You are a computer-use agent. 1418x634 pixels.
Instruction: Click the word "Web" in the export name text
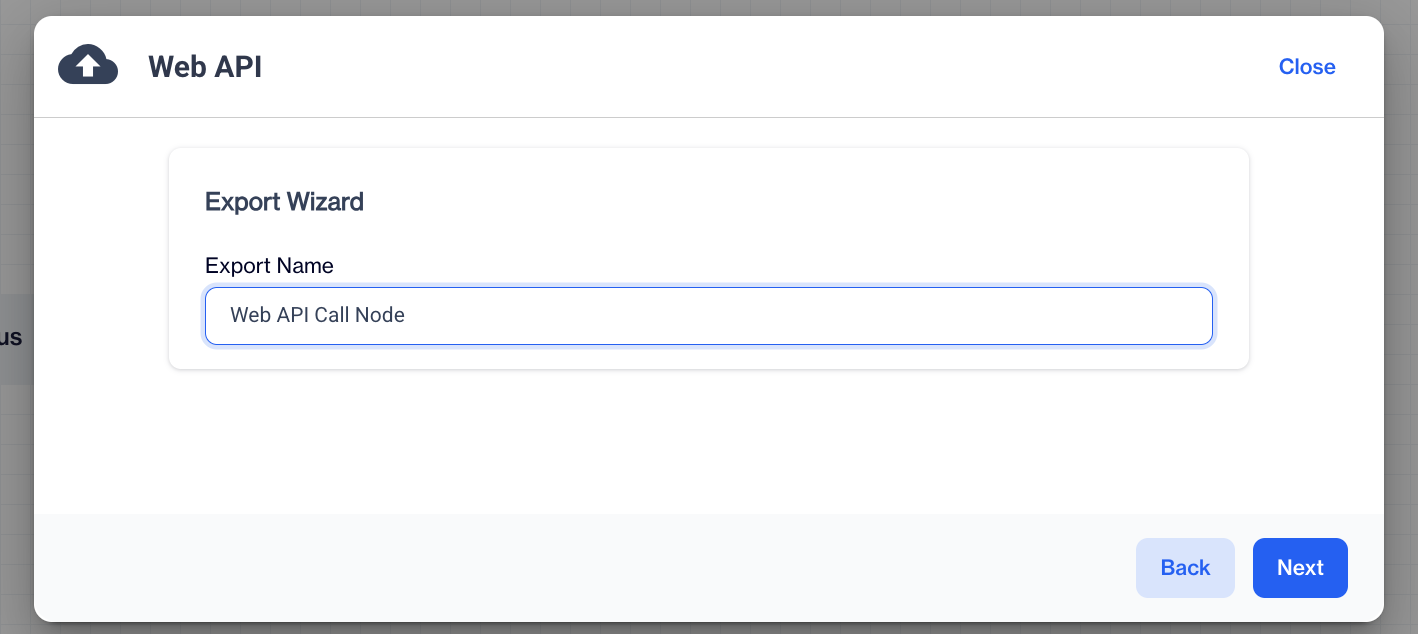(x=250, y=315)
